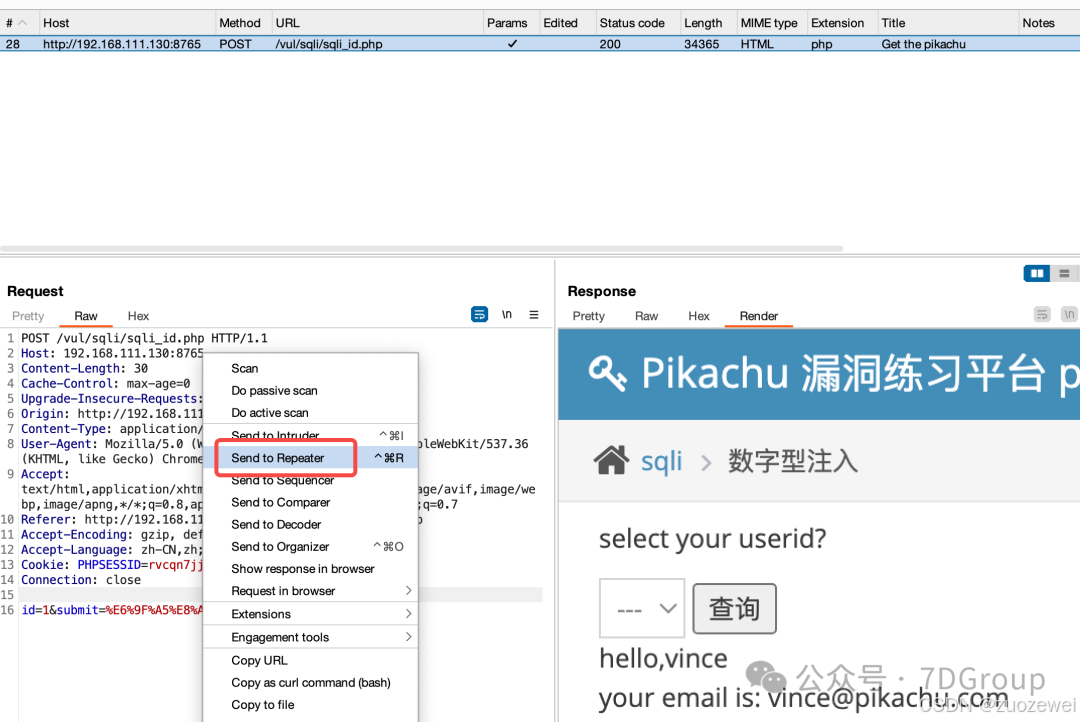This screenshot has width=1080, height=722.
Task: Open the Request panel hamburger menu
Action: pyautogui.click(x=534, y=315)
